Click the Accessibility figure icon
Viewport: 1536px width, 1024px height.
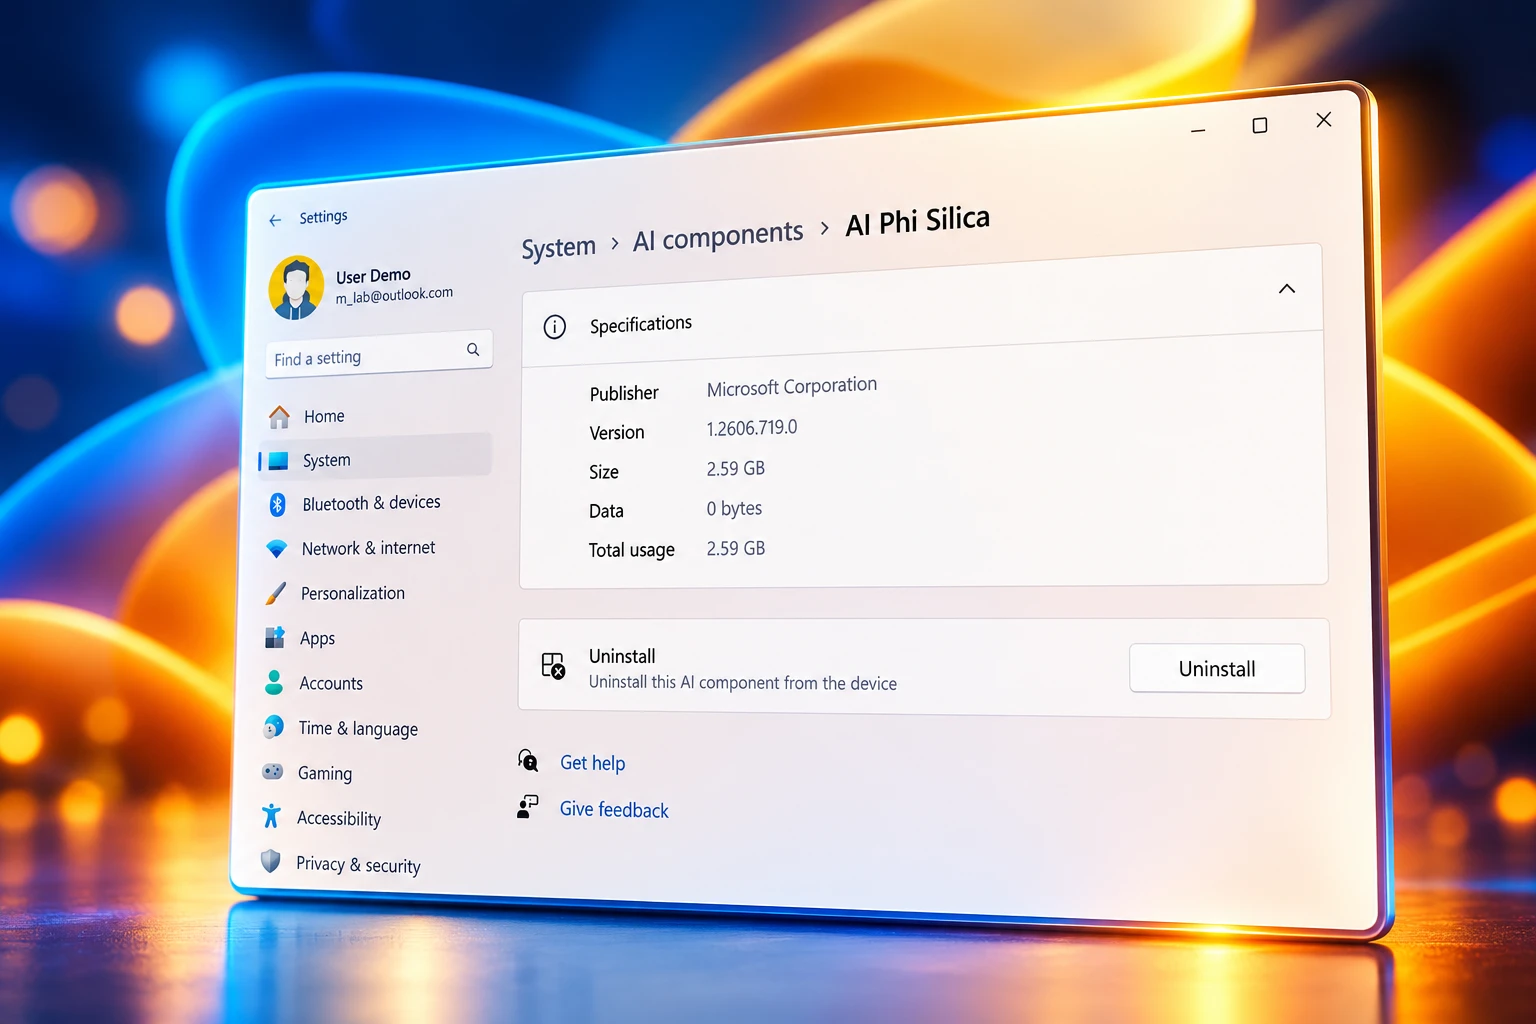coord(271,816)
